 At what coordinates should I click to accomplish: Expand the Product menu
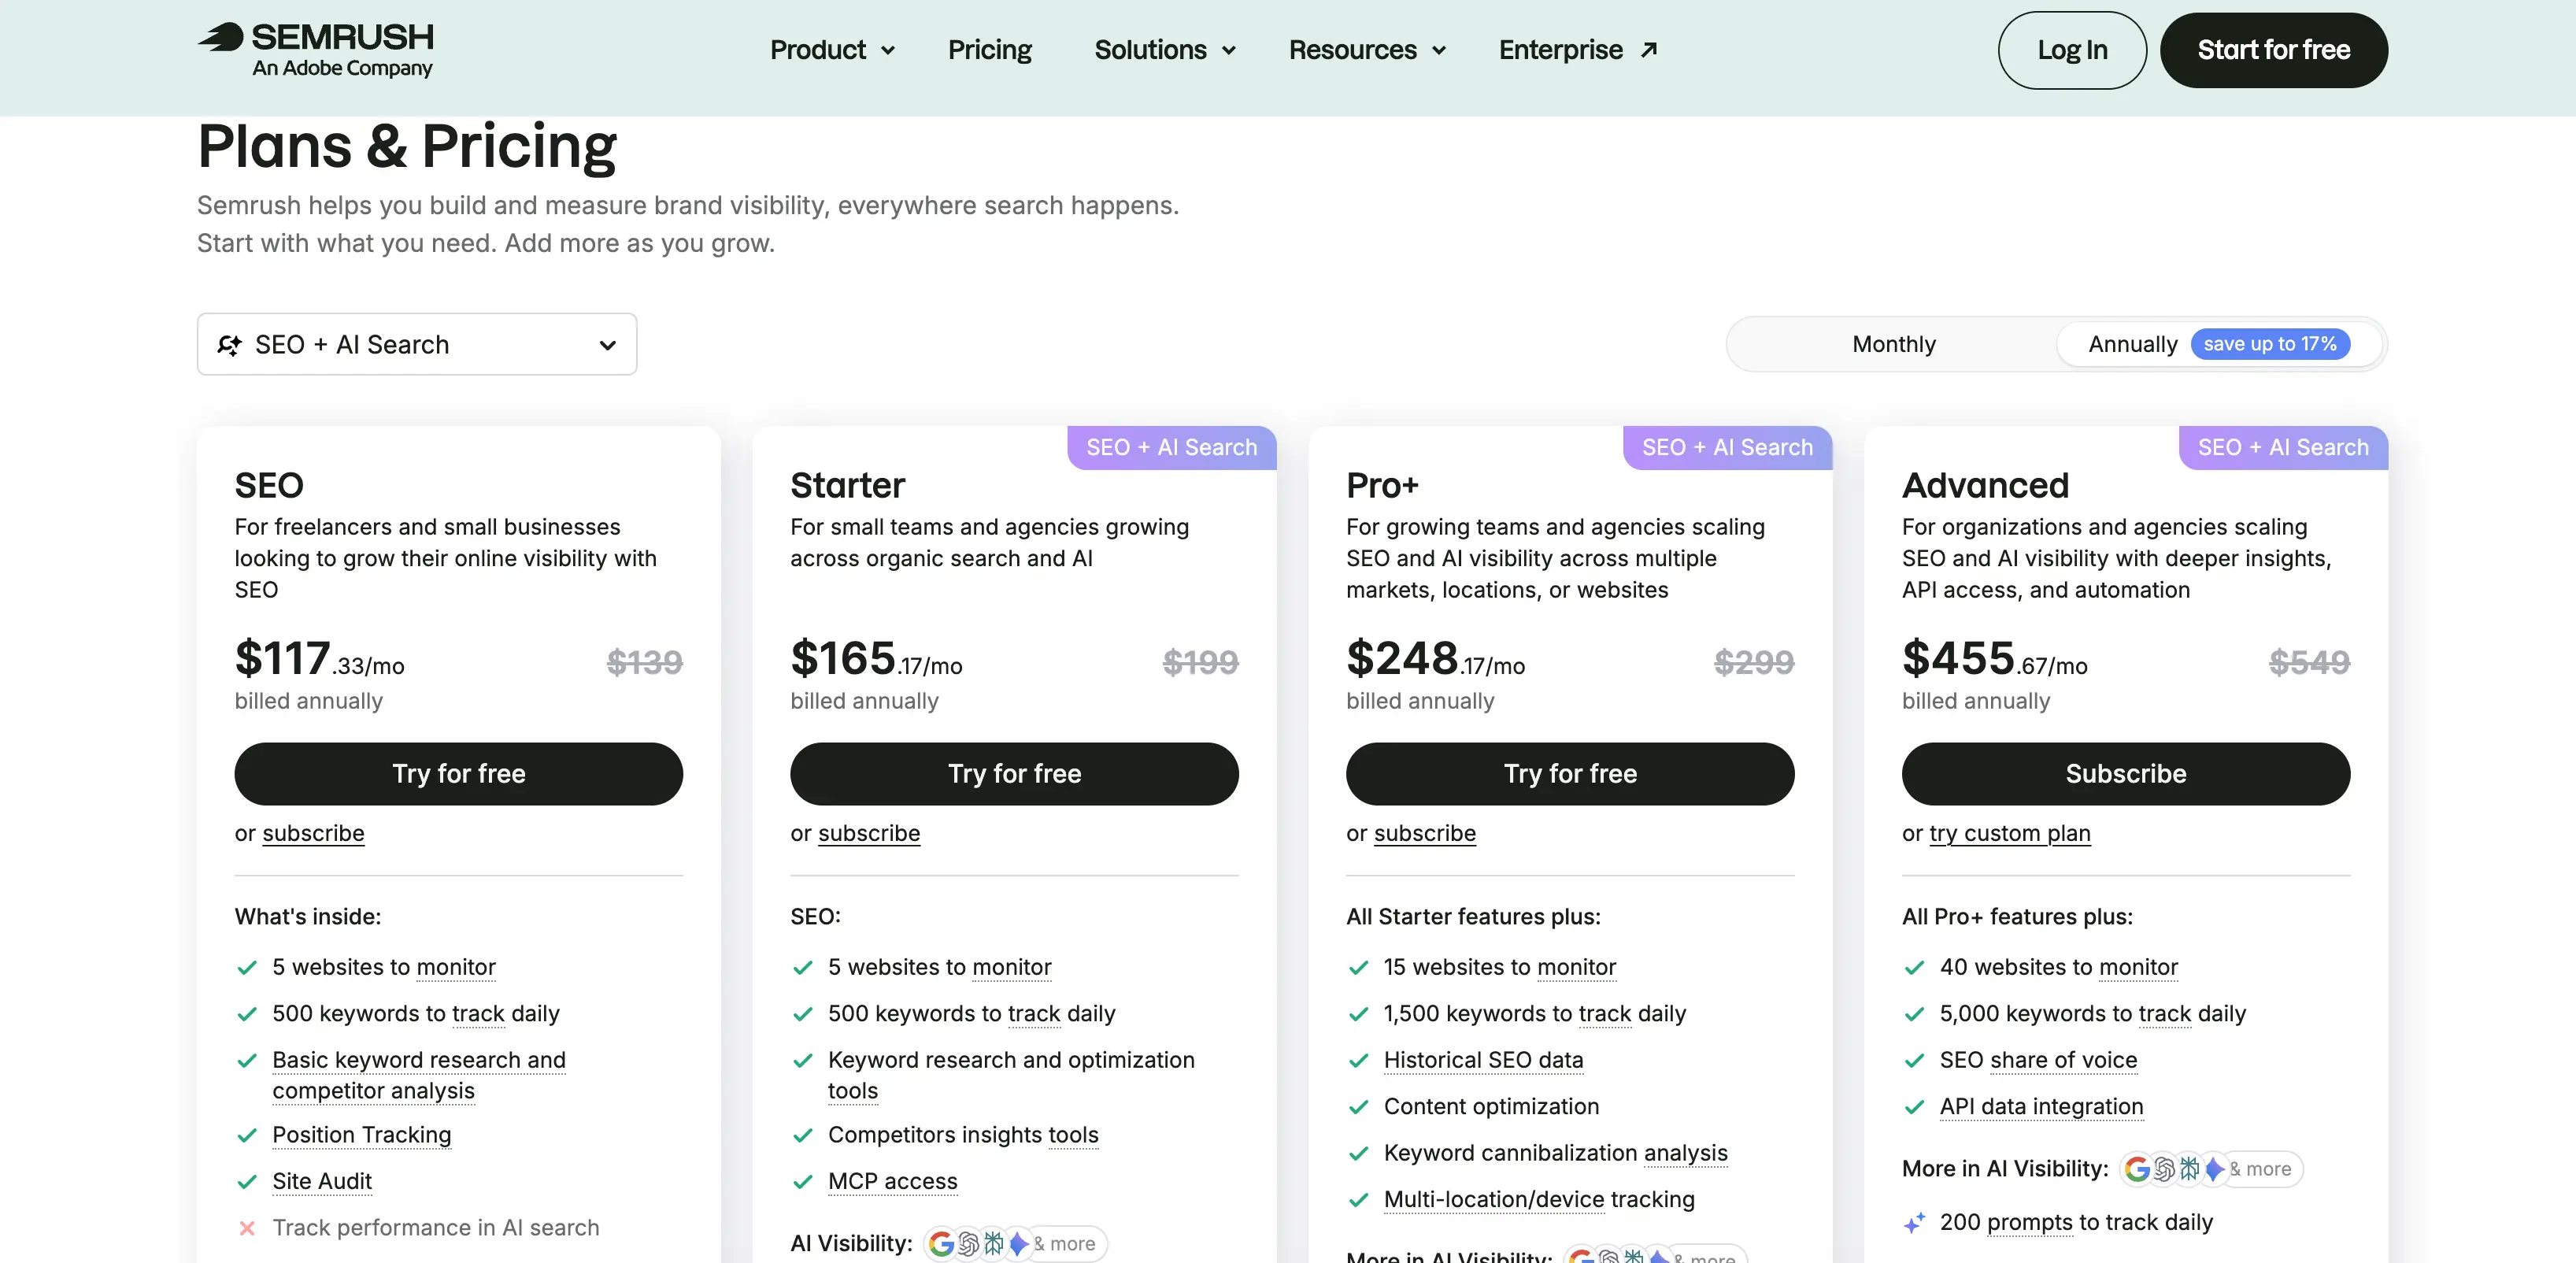[832, 50]
